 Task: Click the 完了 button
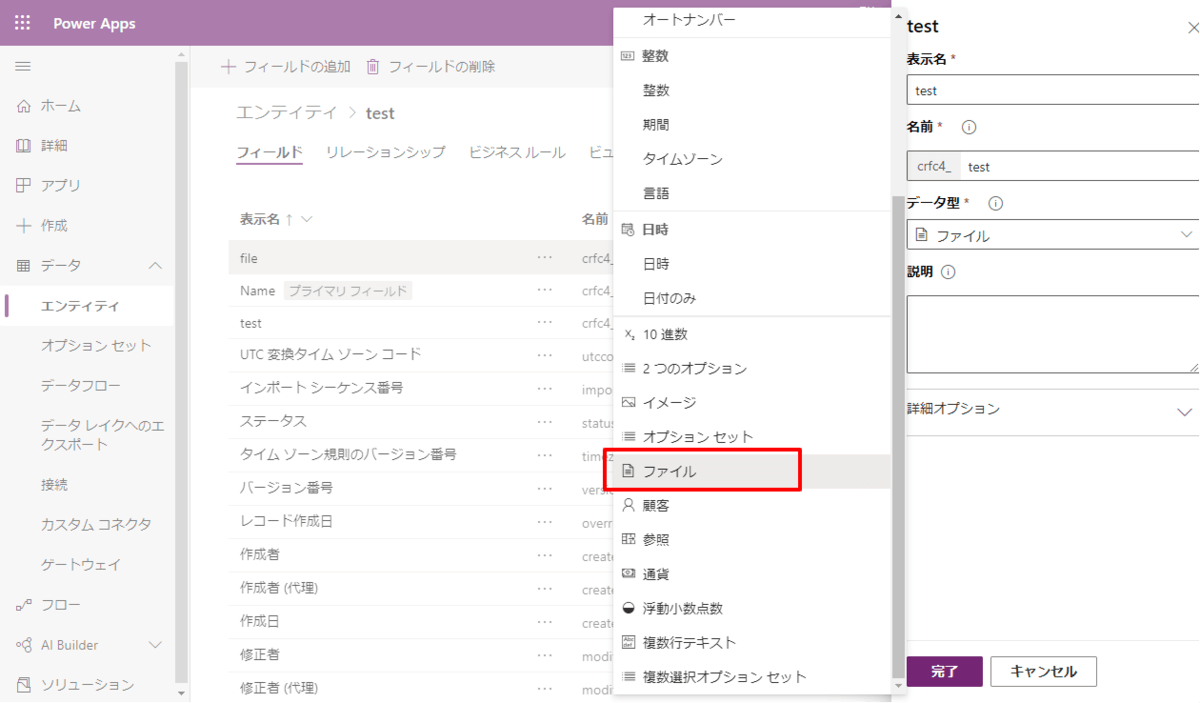pos(945,671)
